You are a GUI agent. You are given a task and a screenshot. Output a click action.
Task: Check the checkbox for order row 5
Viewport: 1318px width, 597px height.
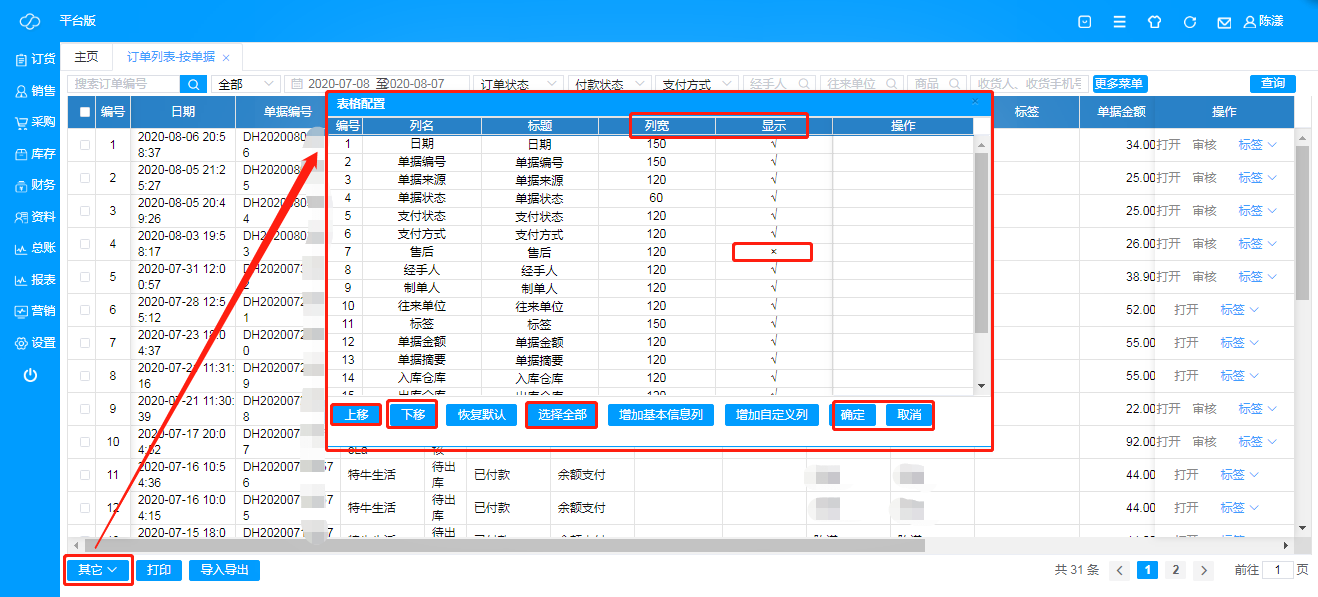click(x=84, y=277)
